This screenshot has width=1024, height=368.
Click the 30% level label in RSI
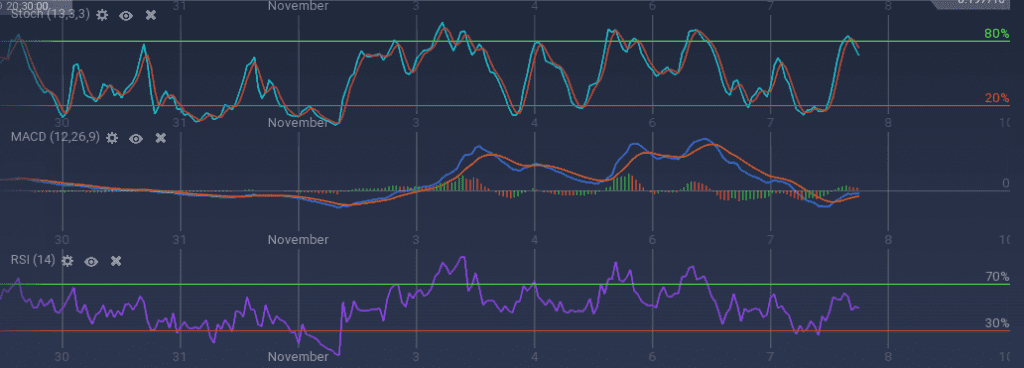[997, 324]
